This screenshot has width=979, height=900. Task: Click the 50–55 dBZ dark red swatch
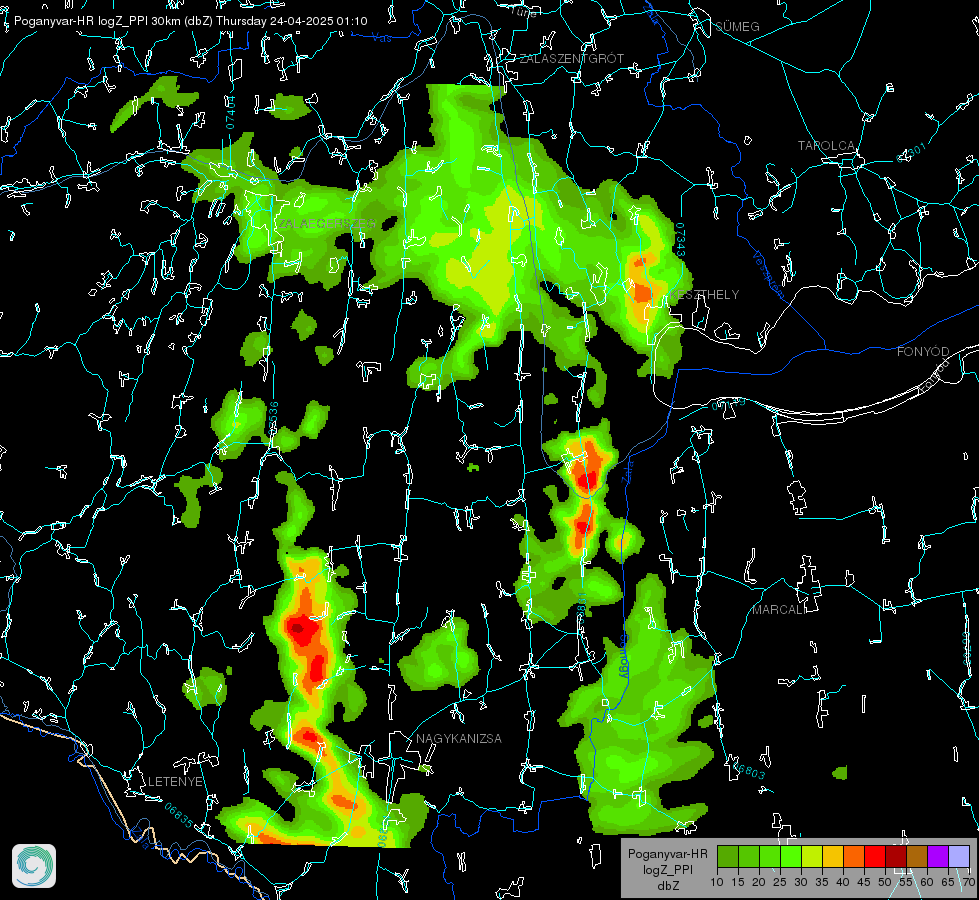click(x=896, y=856)
